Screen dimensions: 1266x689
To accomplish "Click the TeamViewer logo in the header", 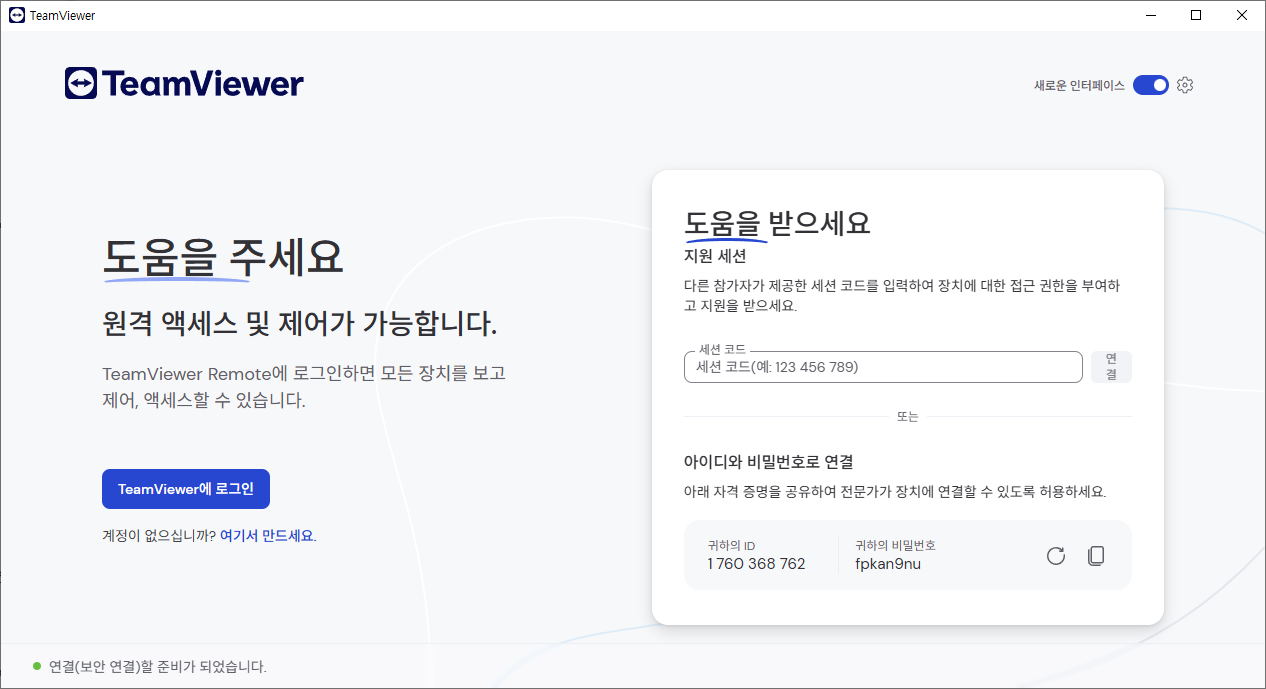I will coord(184,84).
